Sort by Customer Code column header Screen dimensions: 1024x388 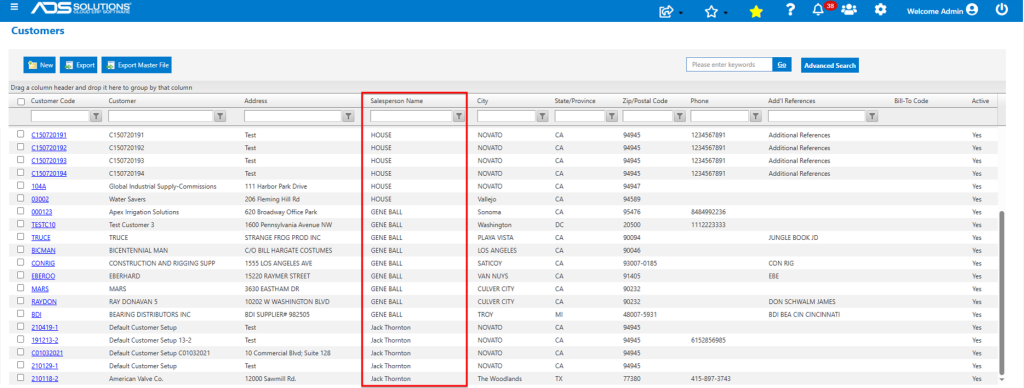53,101
